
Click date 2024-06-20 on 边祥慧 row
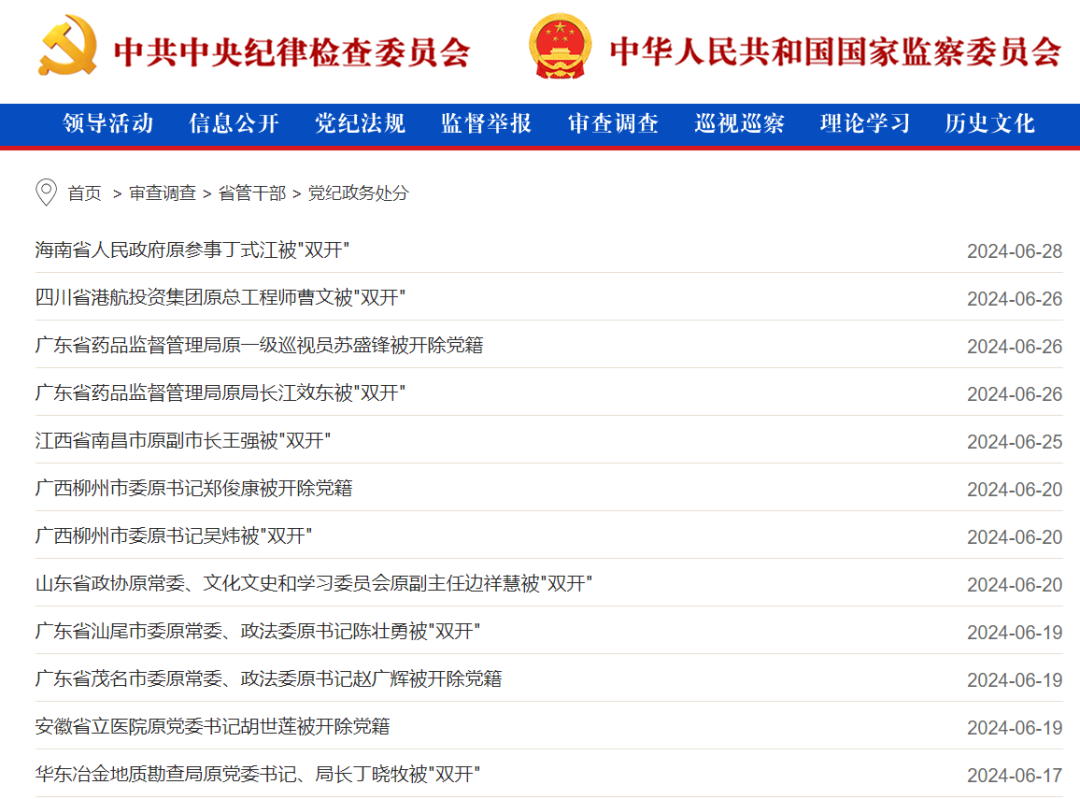click(1015, 585)
